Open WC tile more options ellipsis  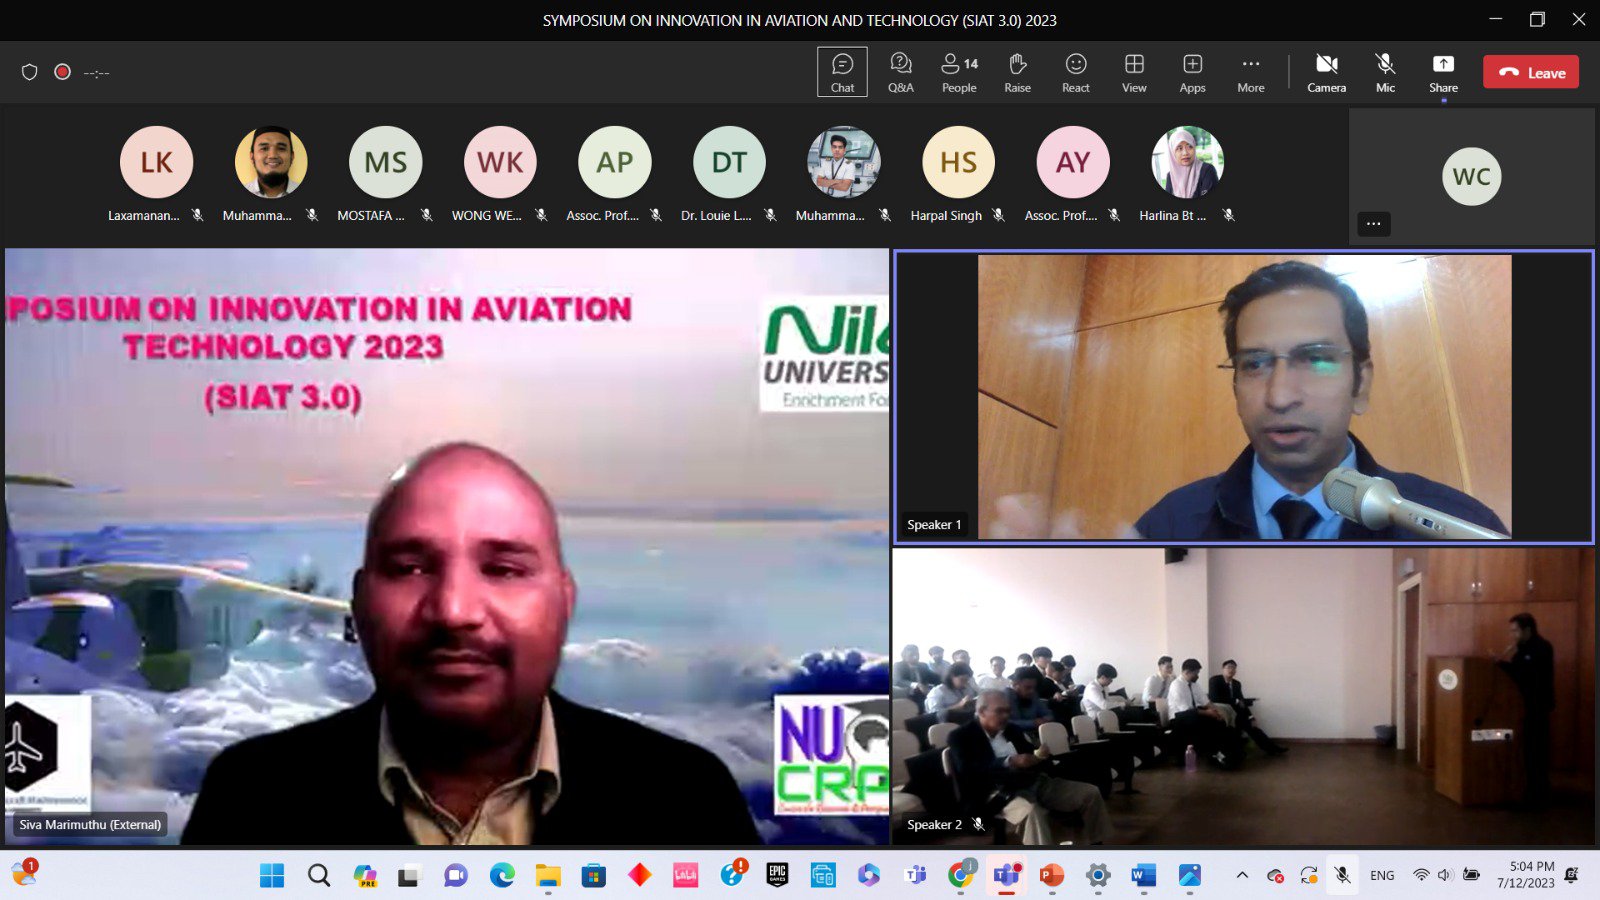coord(1373,223)
